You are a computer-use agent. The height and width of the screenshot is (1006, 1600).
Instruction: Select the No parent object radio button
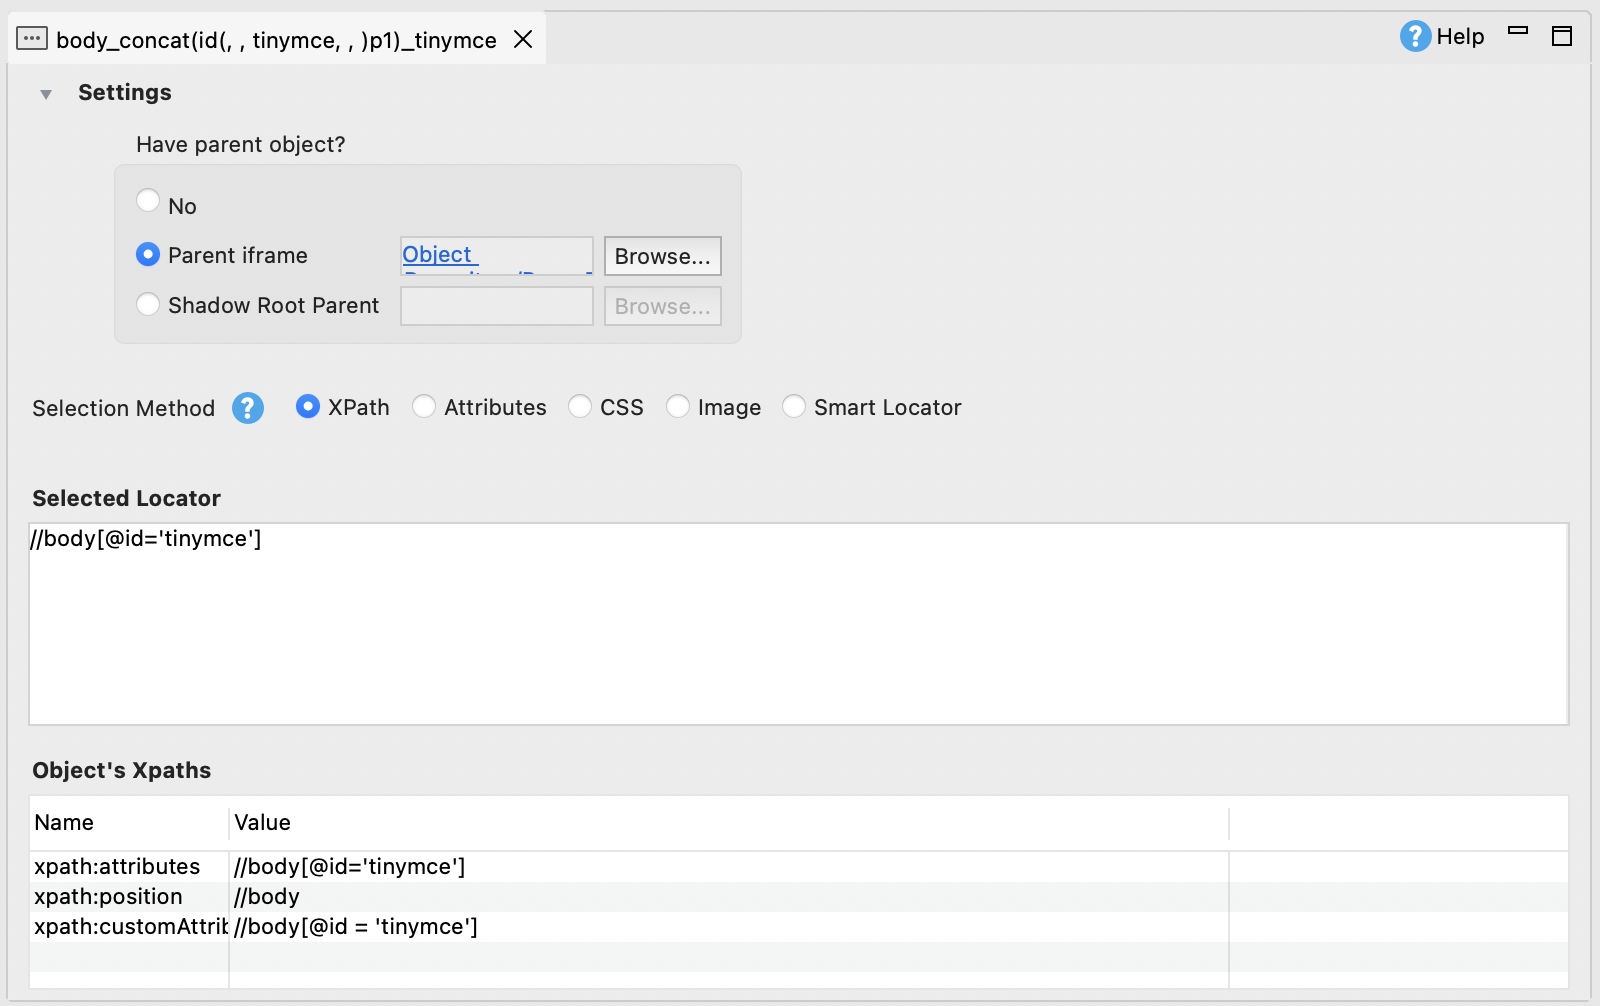point(148,200)
